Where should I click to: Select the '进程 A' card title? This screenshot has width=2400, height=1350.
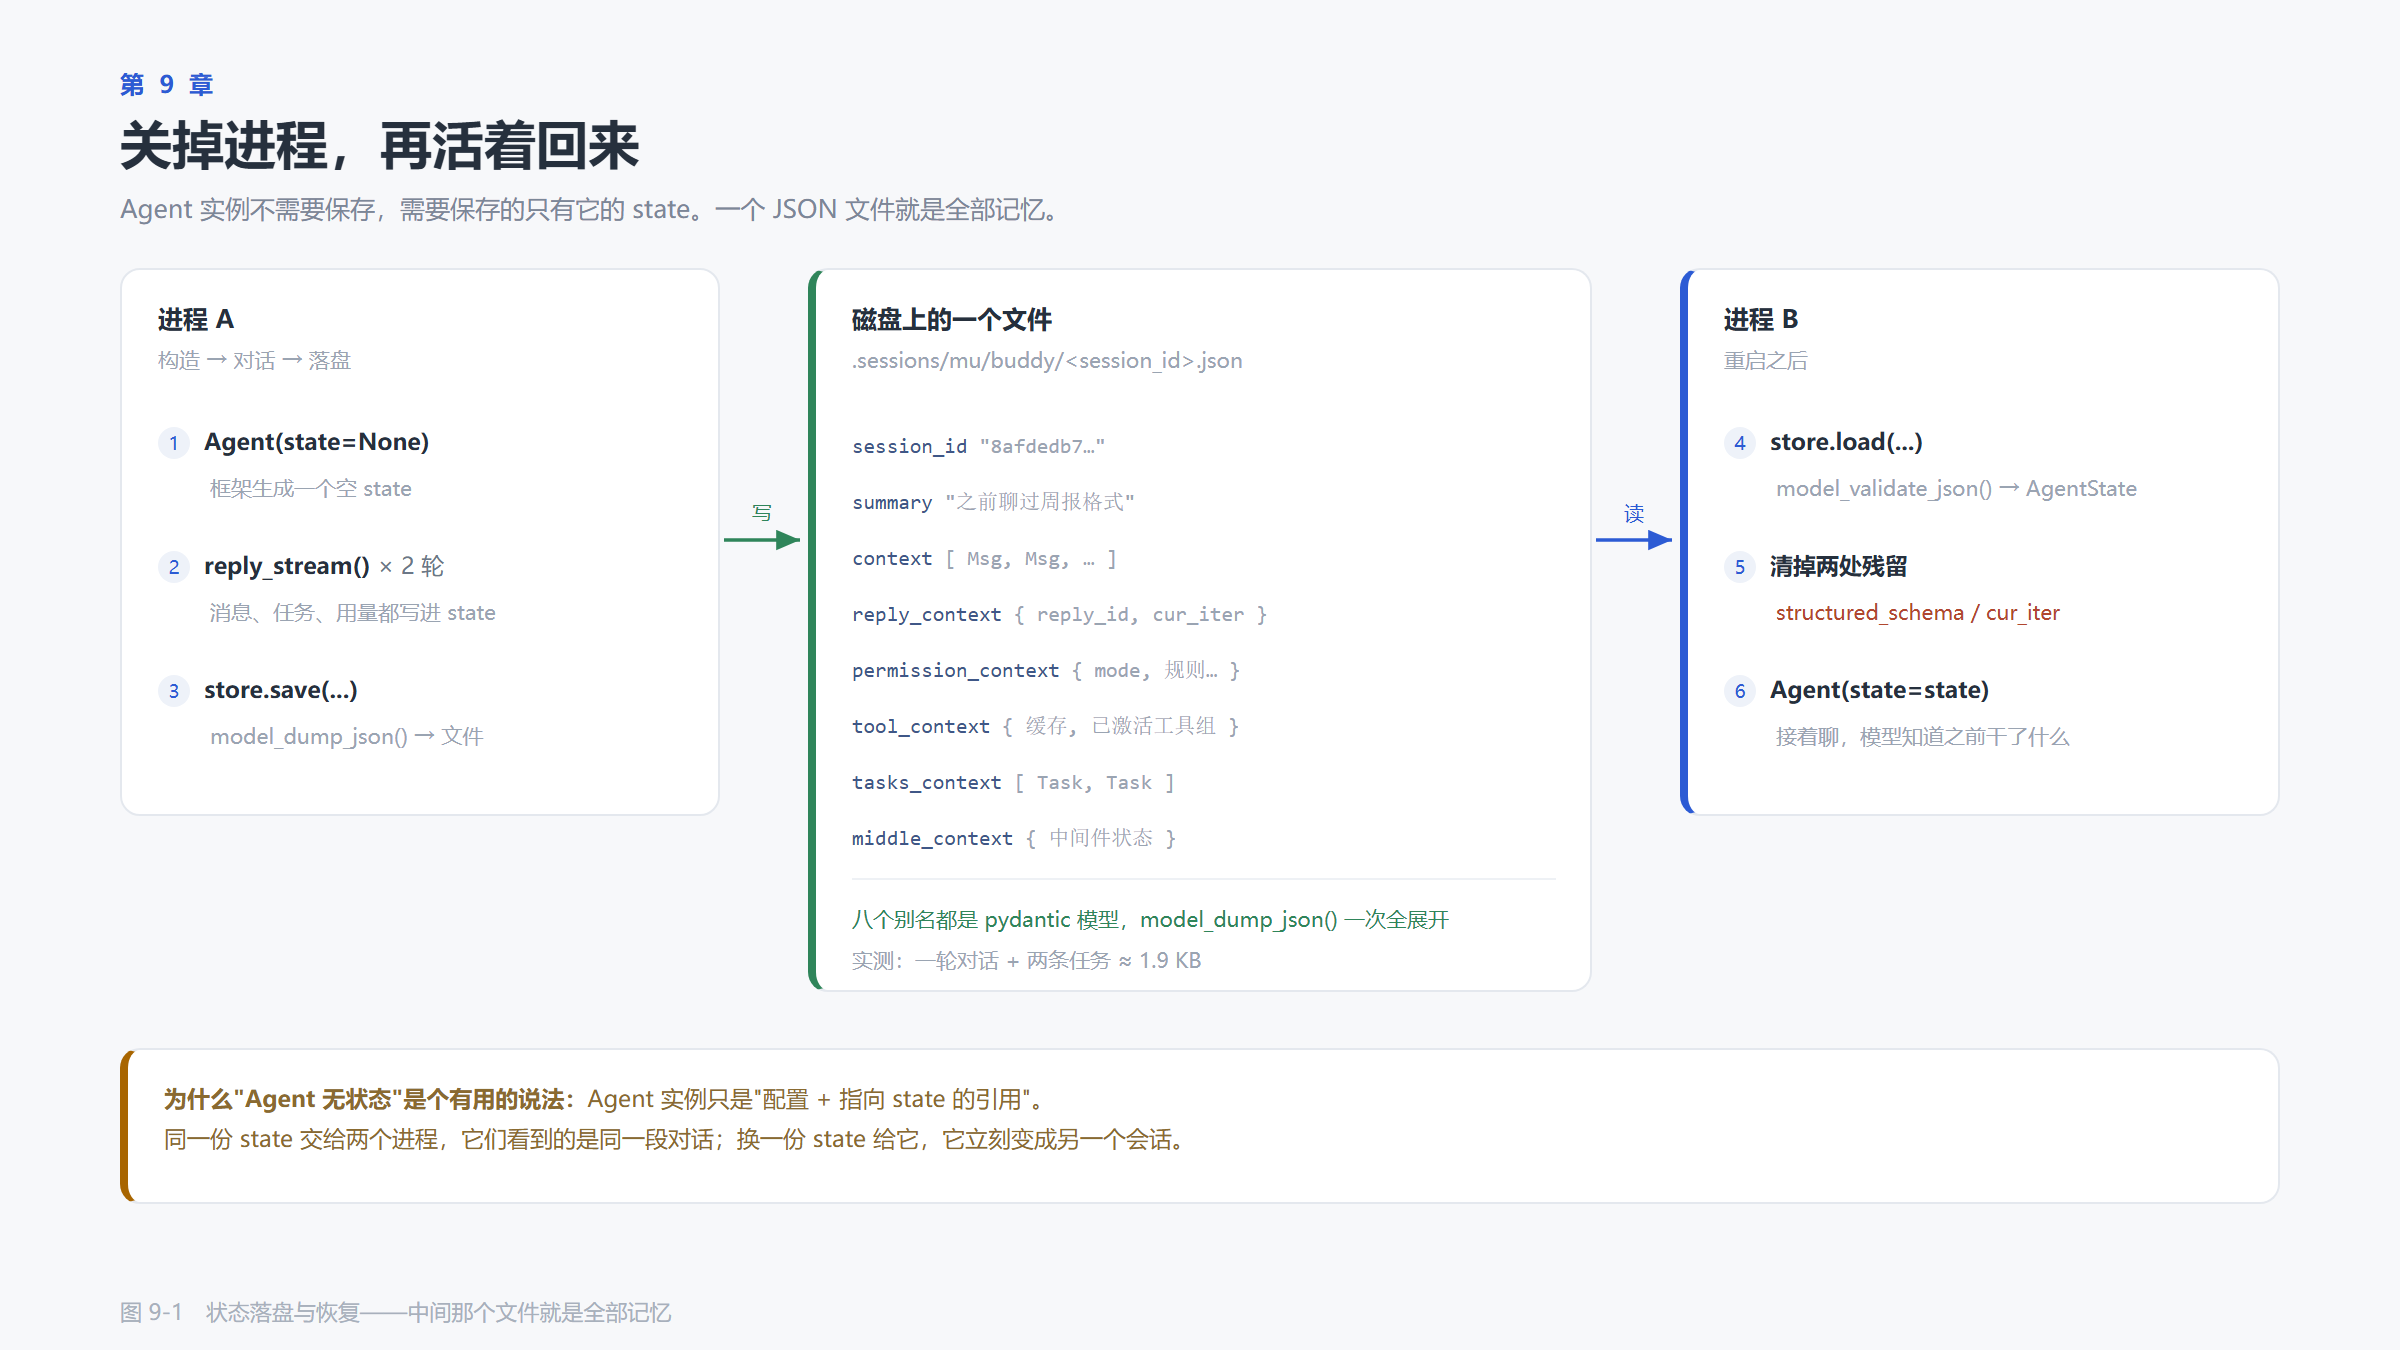coord(196,319)
